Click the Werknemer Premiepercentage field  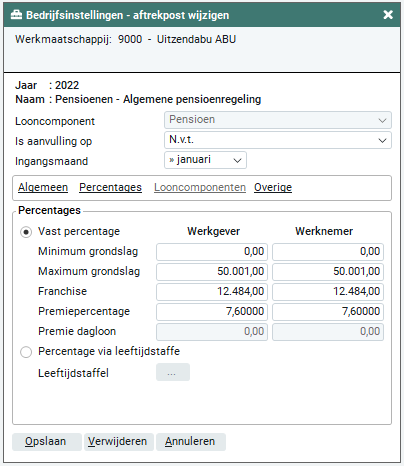coord(328,312)
